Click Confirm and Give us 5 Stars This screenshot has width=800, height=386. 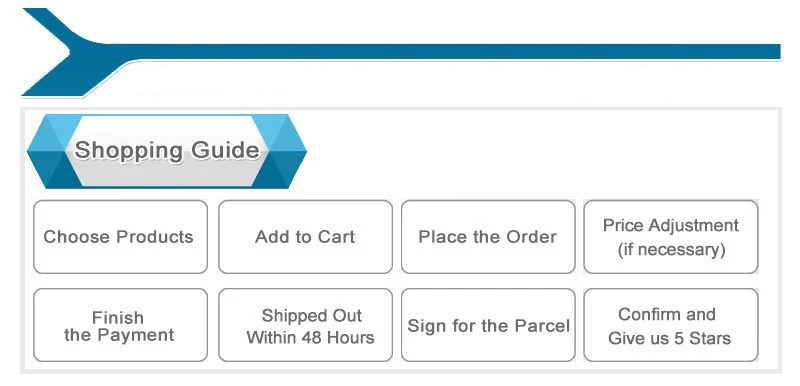671,325
